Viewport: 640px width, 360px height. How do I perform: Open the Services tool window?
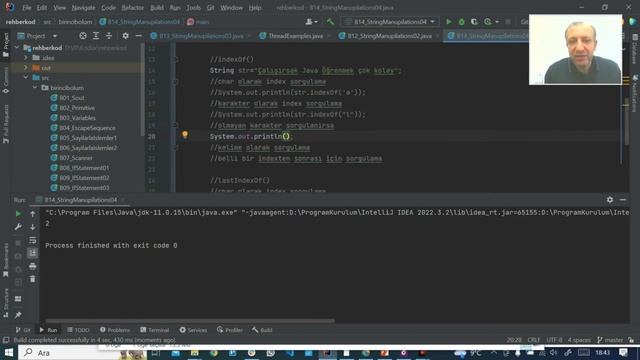point(193,330)
